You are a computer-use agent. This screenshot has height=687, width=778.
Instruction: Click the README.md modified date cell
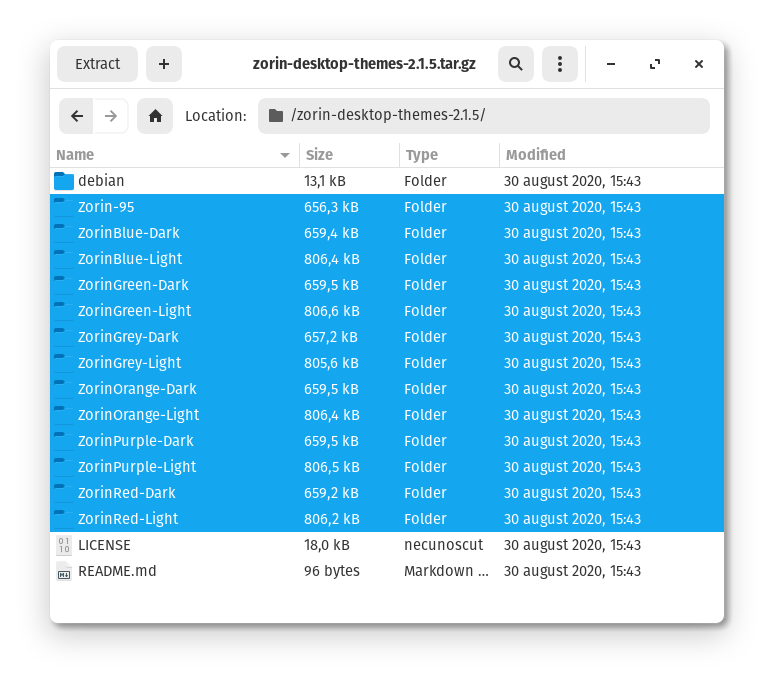click(x=573, y=571)
